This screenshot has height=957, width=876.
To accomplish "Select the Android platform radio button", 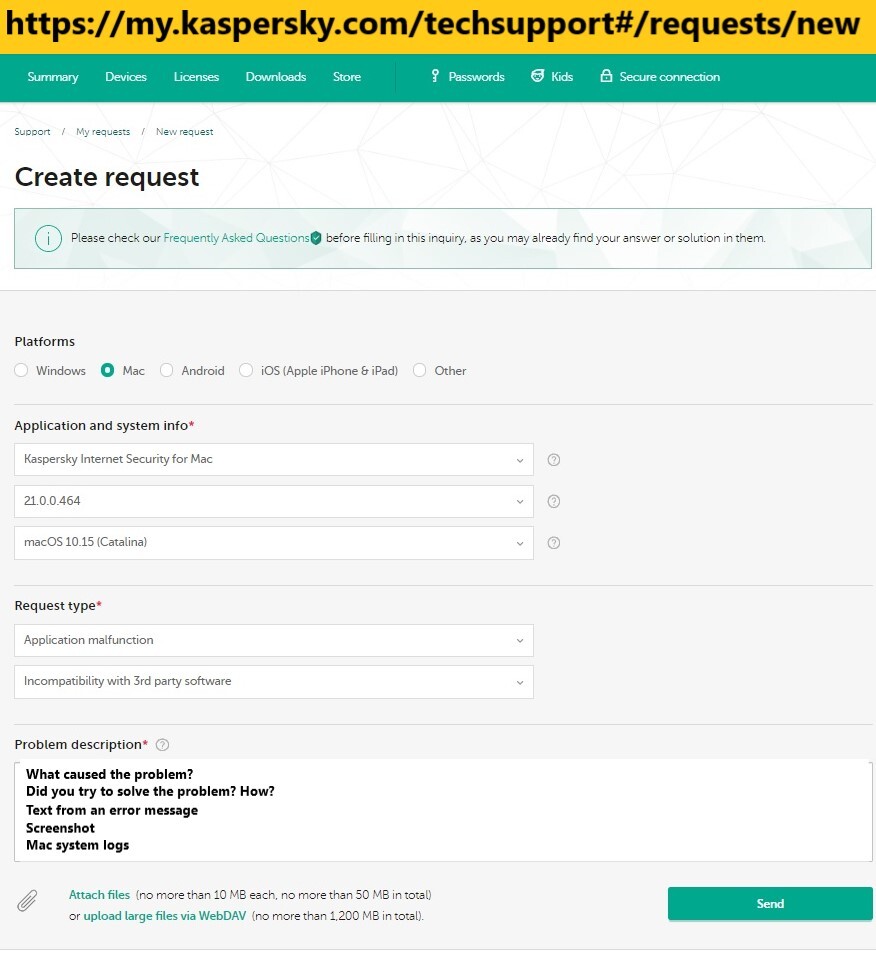I will [166, 370].
